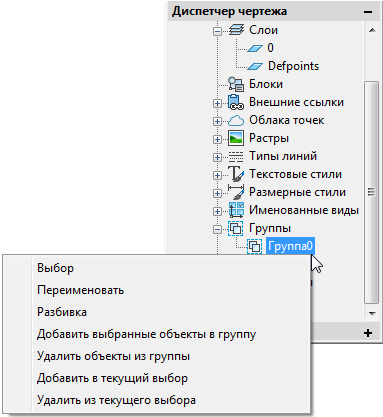This screenshot has height=417, width=383.
Task: Click the Блоки blocks icon
Action: 236,84
